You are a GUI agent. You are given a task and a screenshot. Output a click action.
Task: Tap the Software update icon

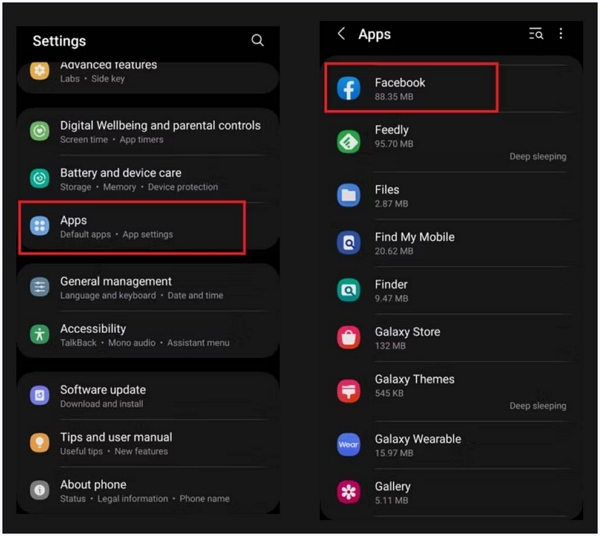click(40, 396)
